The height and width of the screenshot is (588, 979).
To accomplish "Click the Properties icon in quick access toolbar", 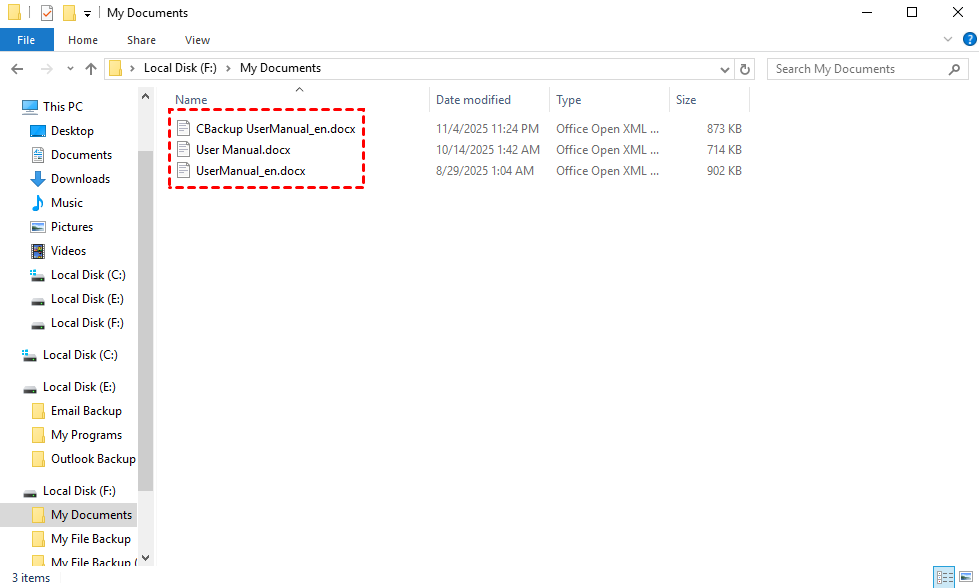I will pyautogui.click(x=46, y=13).
